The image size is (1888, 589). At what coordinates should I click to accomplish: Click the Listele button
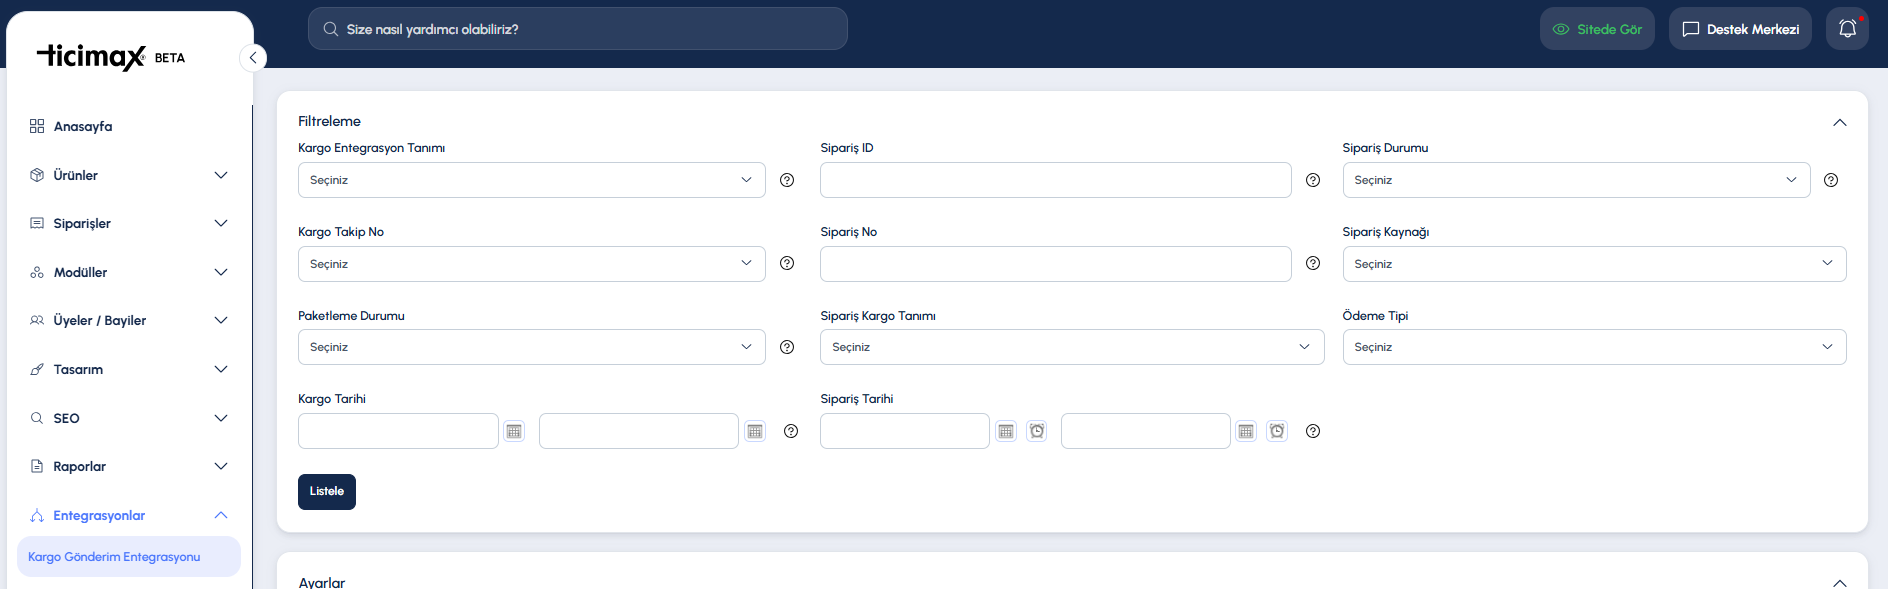pyautogui.click(x=327, y=492)
